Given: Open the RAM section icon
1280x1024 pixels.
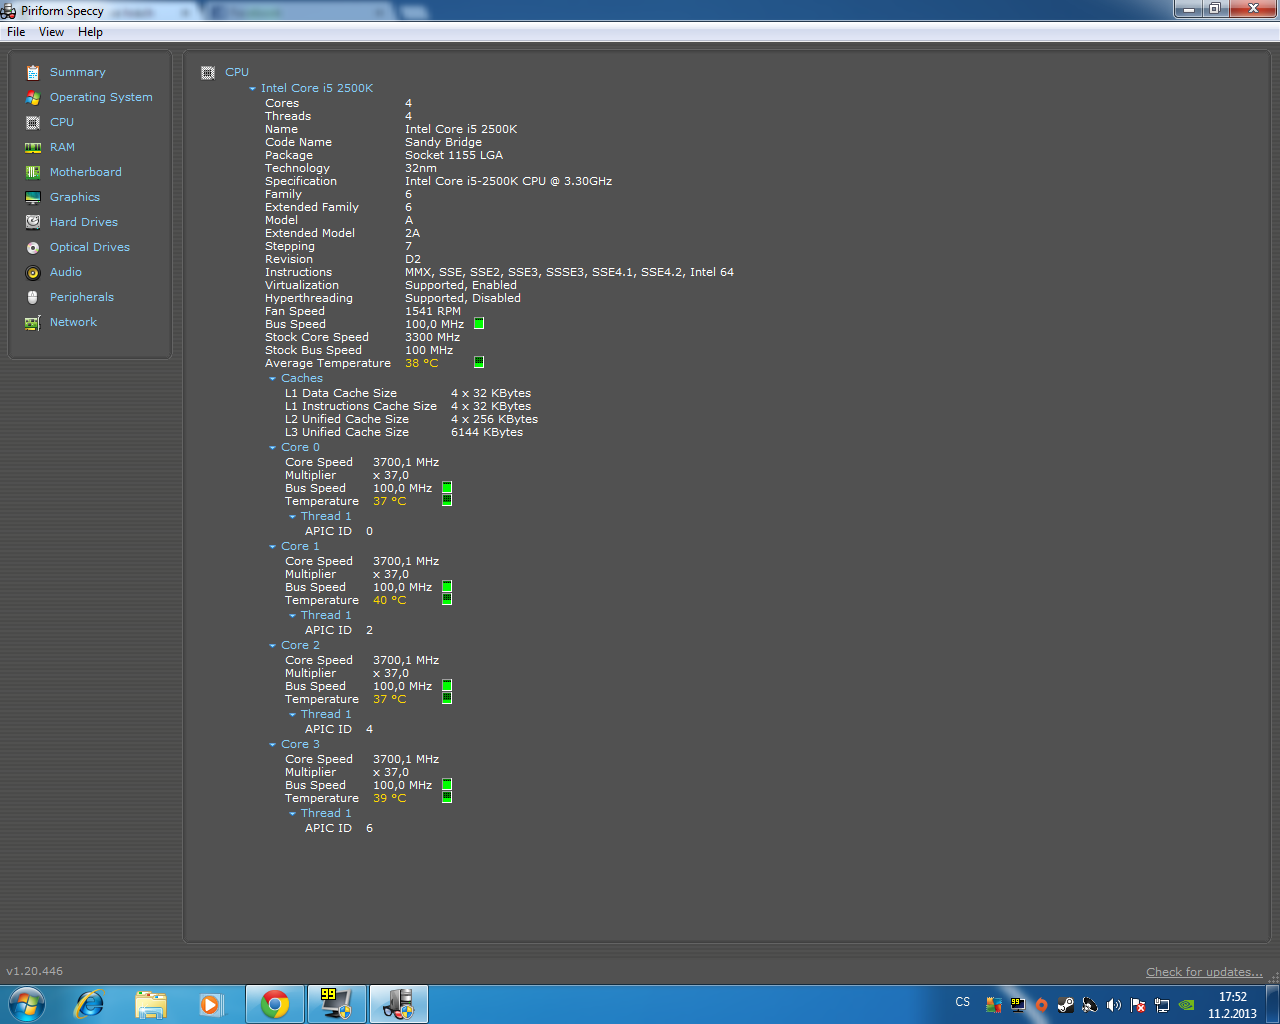Looking at the screenshot, I should point(33,147).
